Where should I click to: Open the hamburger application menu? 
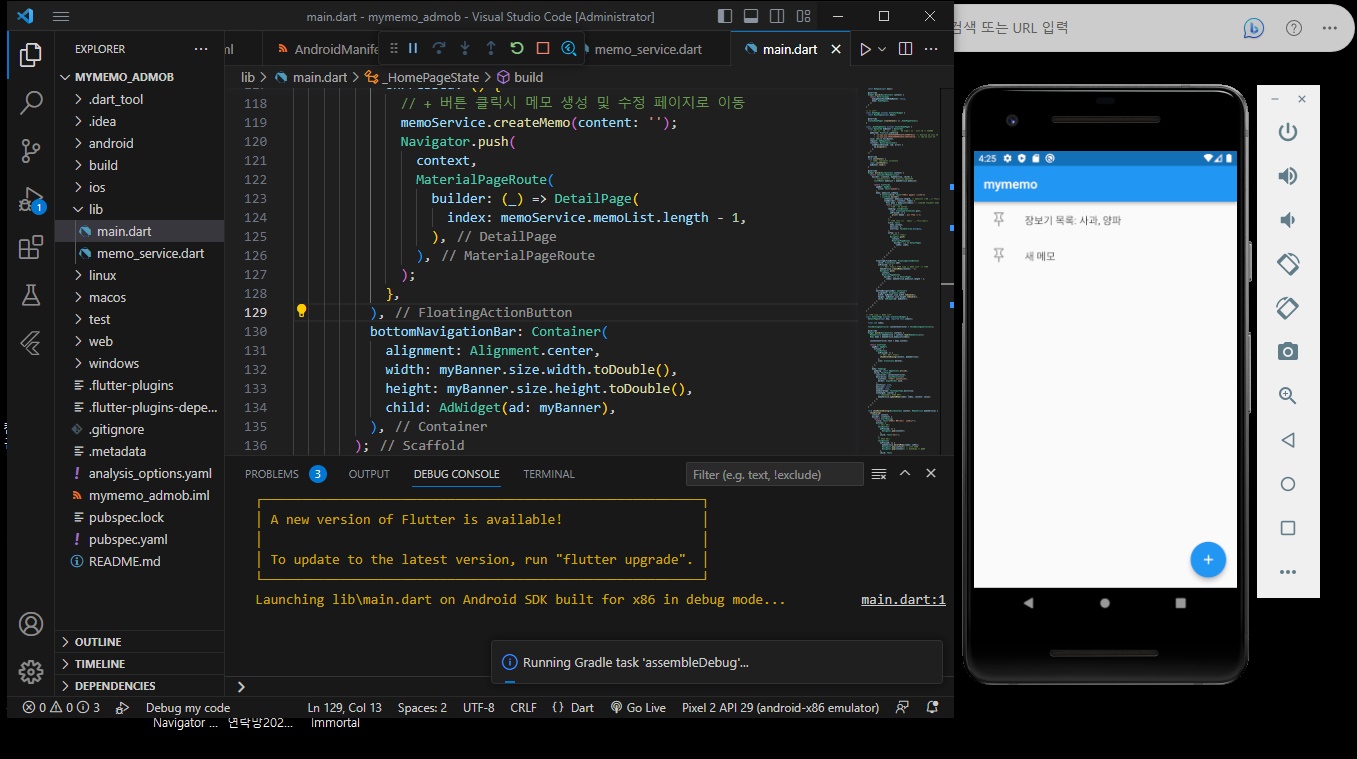pyautogui.click(x=61, y=16)
